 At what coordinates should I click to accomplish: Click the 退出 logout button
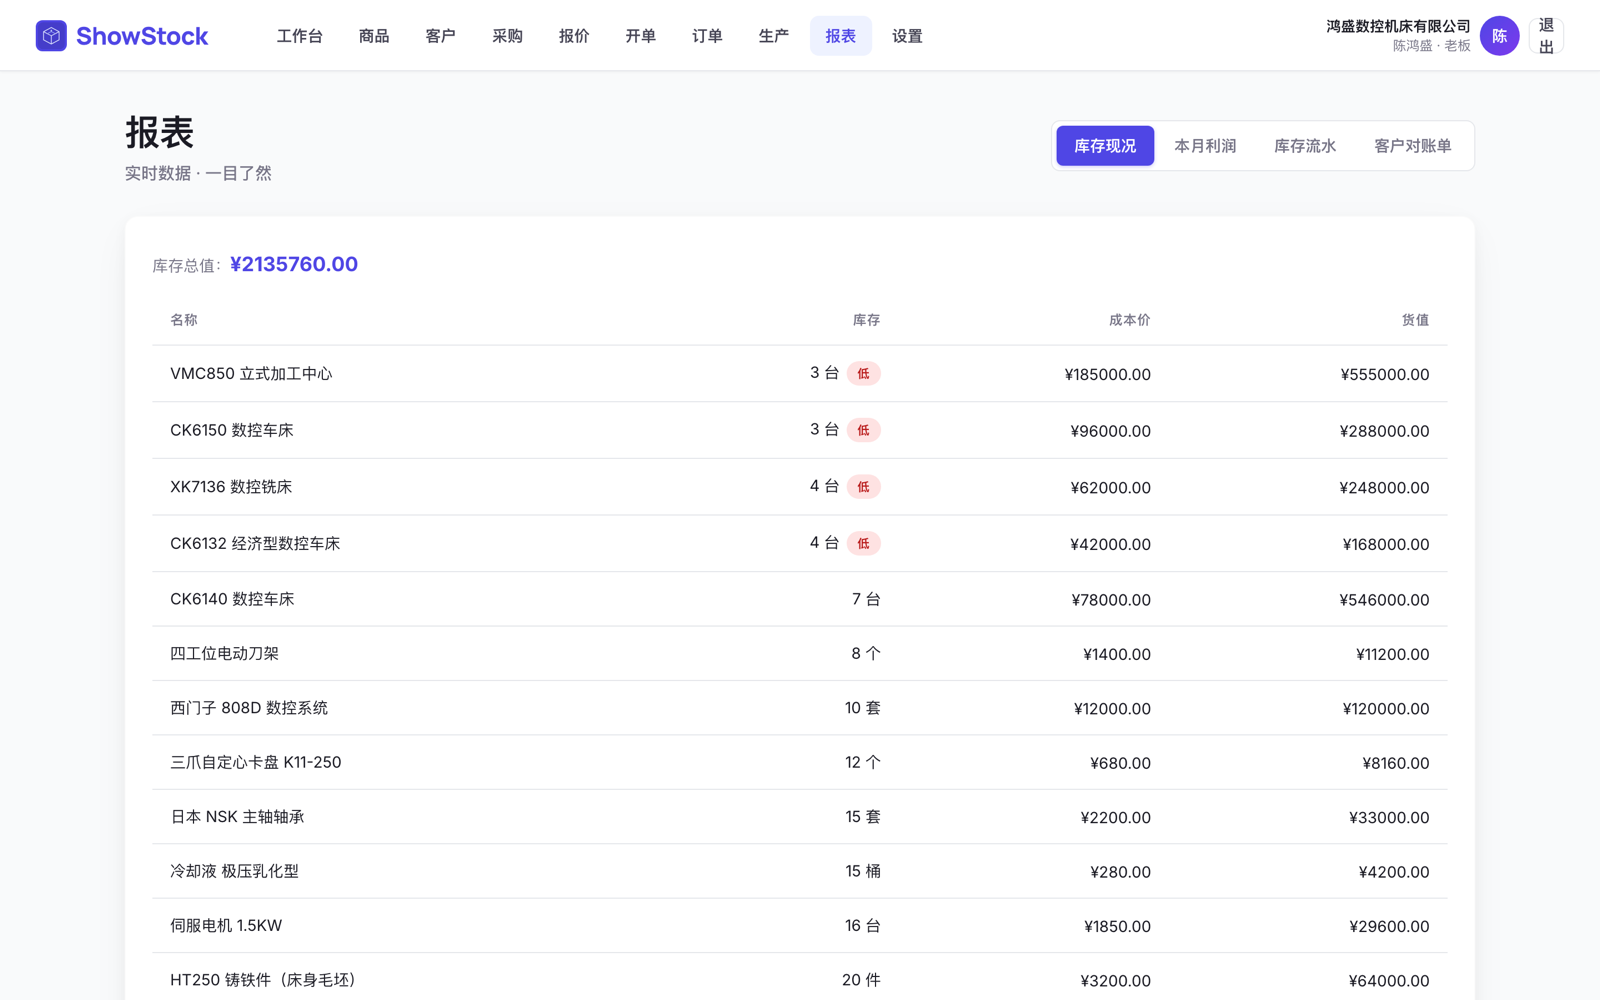pyautogui.click(x=1546, y=36)
